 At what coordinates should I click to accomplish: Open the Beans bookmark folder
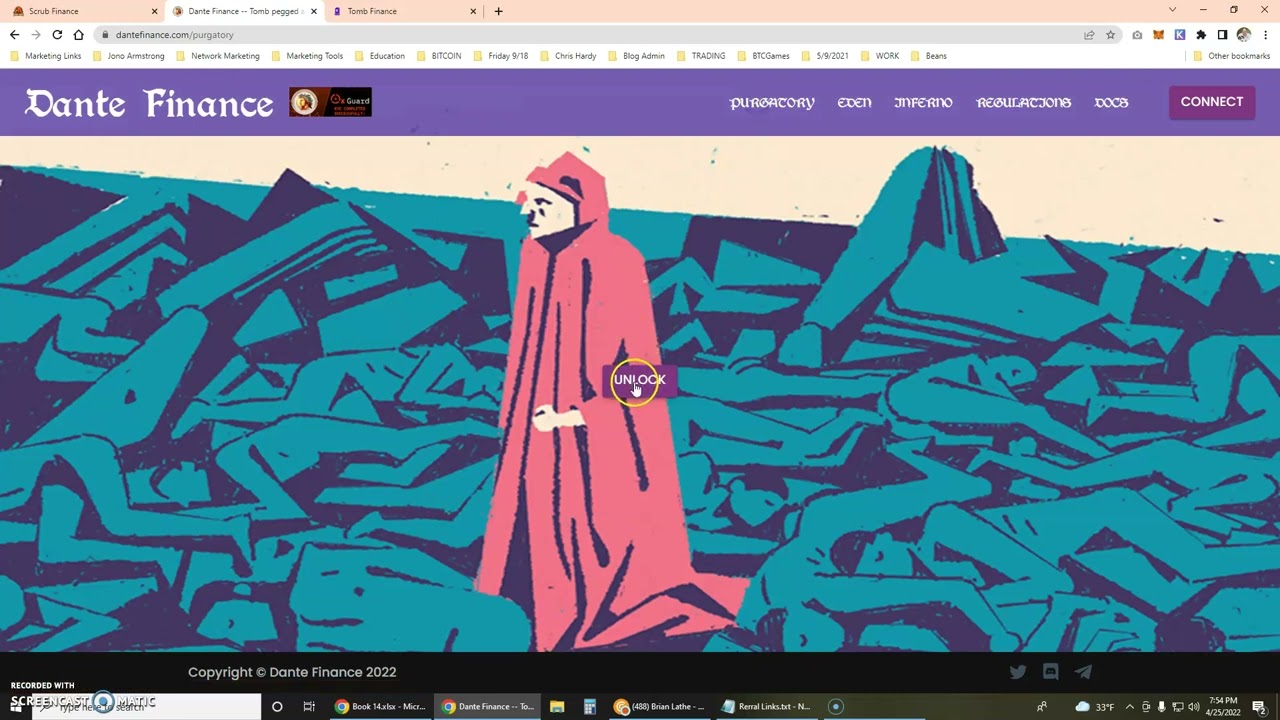928,56
